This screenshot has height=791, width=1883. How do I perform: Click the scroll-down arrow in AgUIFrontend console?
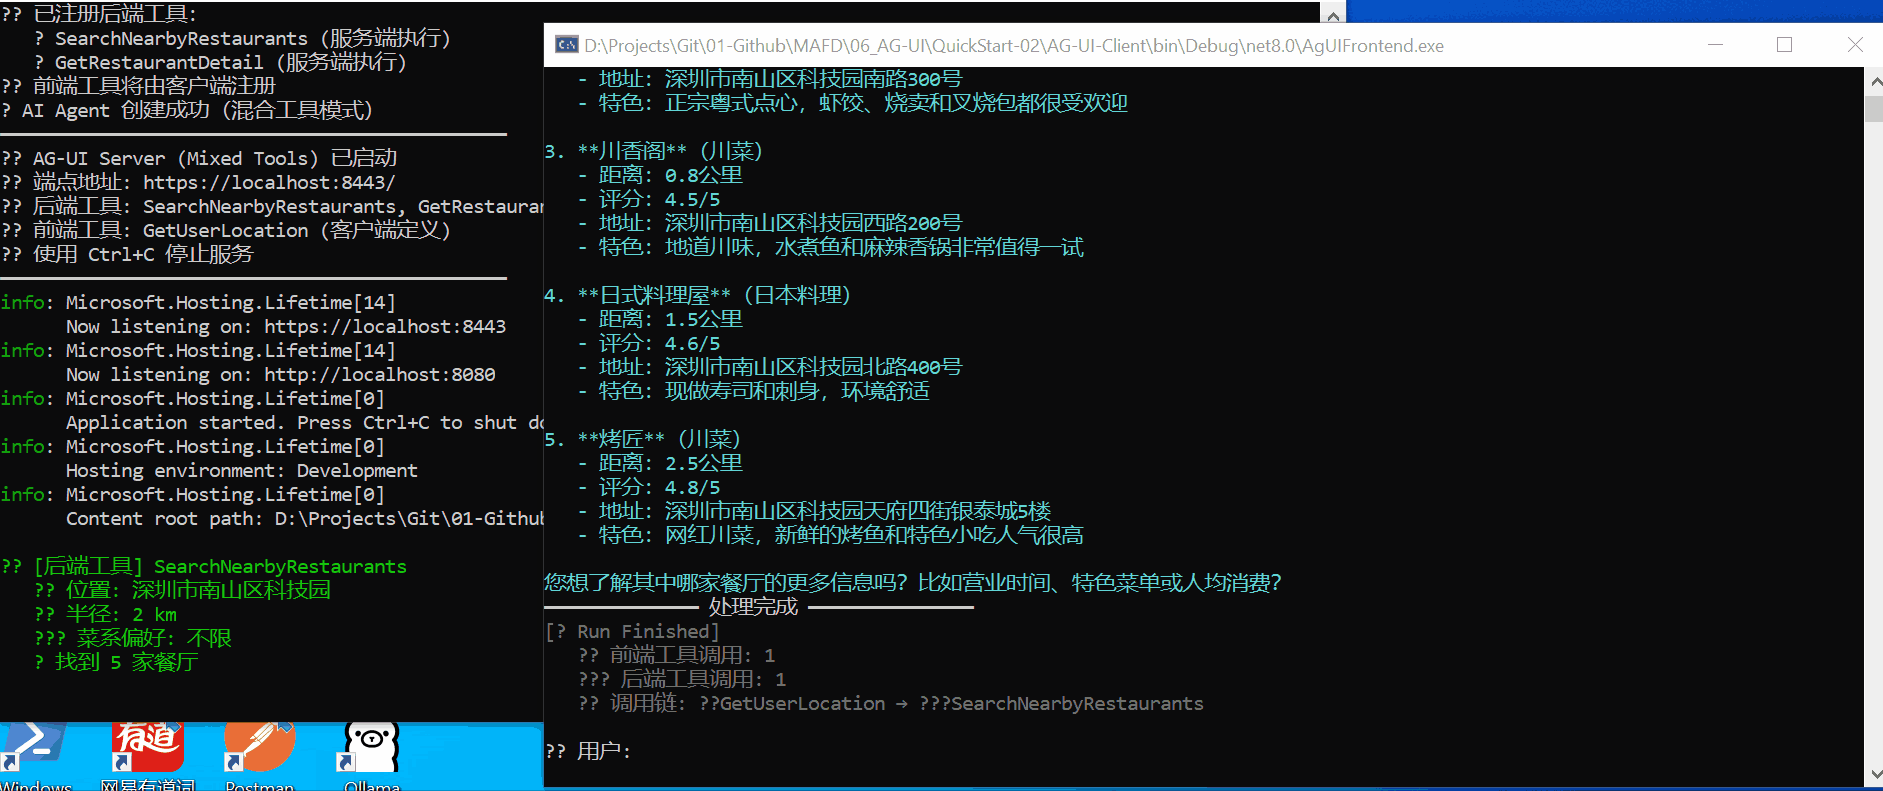[x=1874, y=775]
